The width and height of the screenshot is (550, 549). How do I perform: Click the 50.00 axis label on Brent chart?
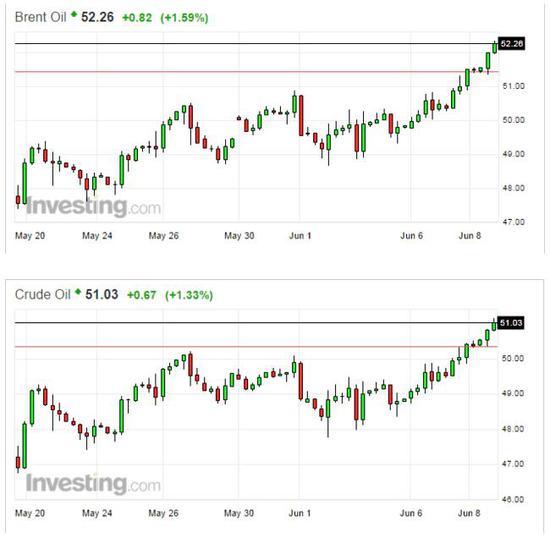[x=514, y=120]
